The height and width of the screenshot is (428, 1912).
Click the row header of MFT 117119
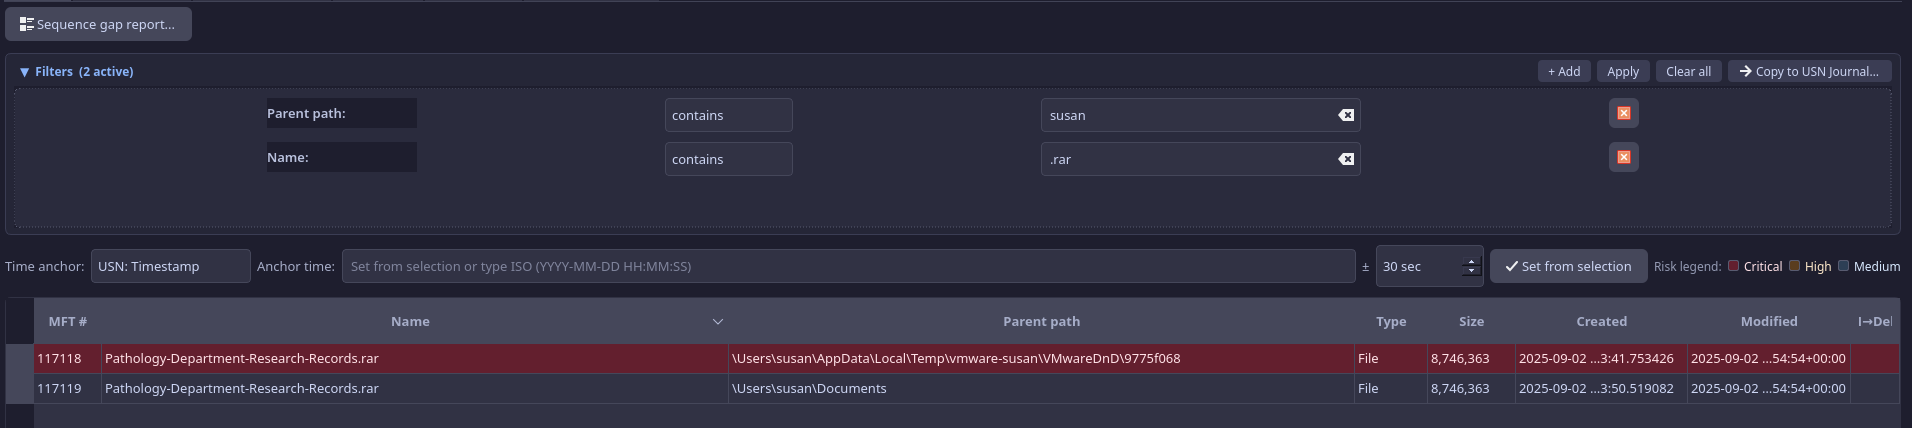(x=20, y=389)
